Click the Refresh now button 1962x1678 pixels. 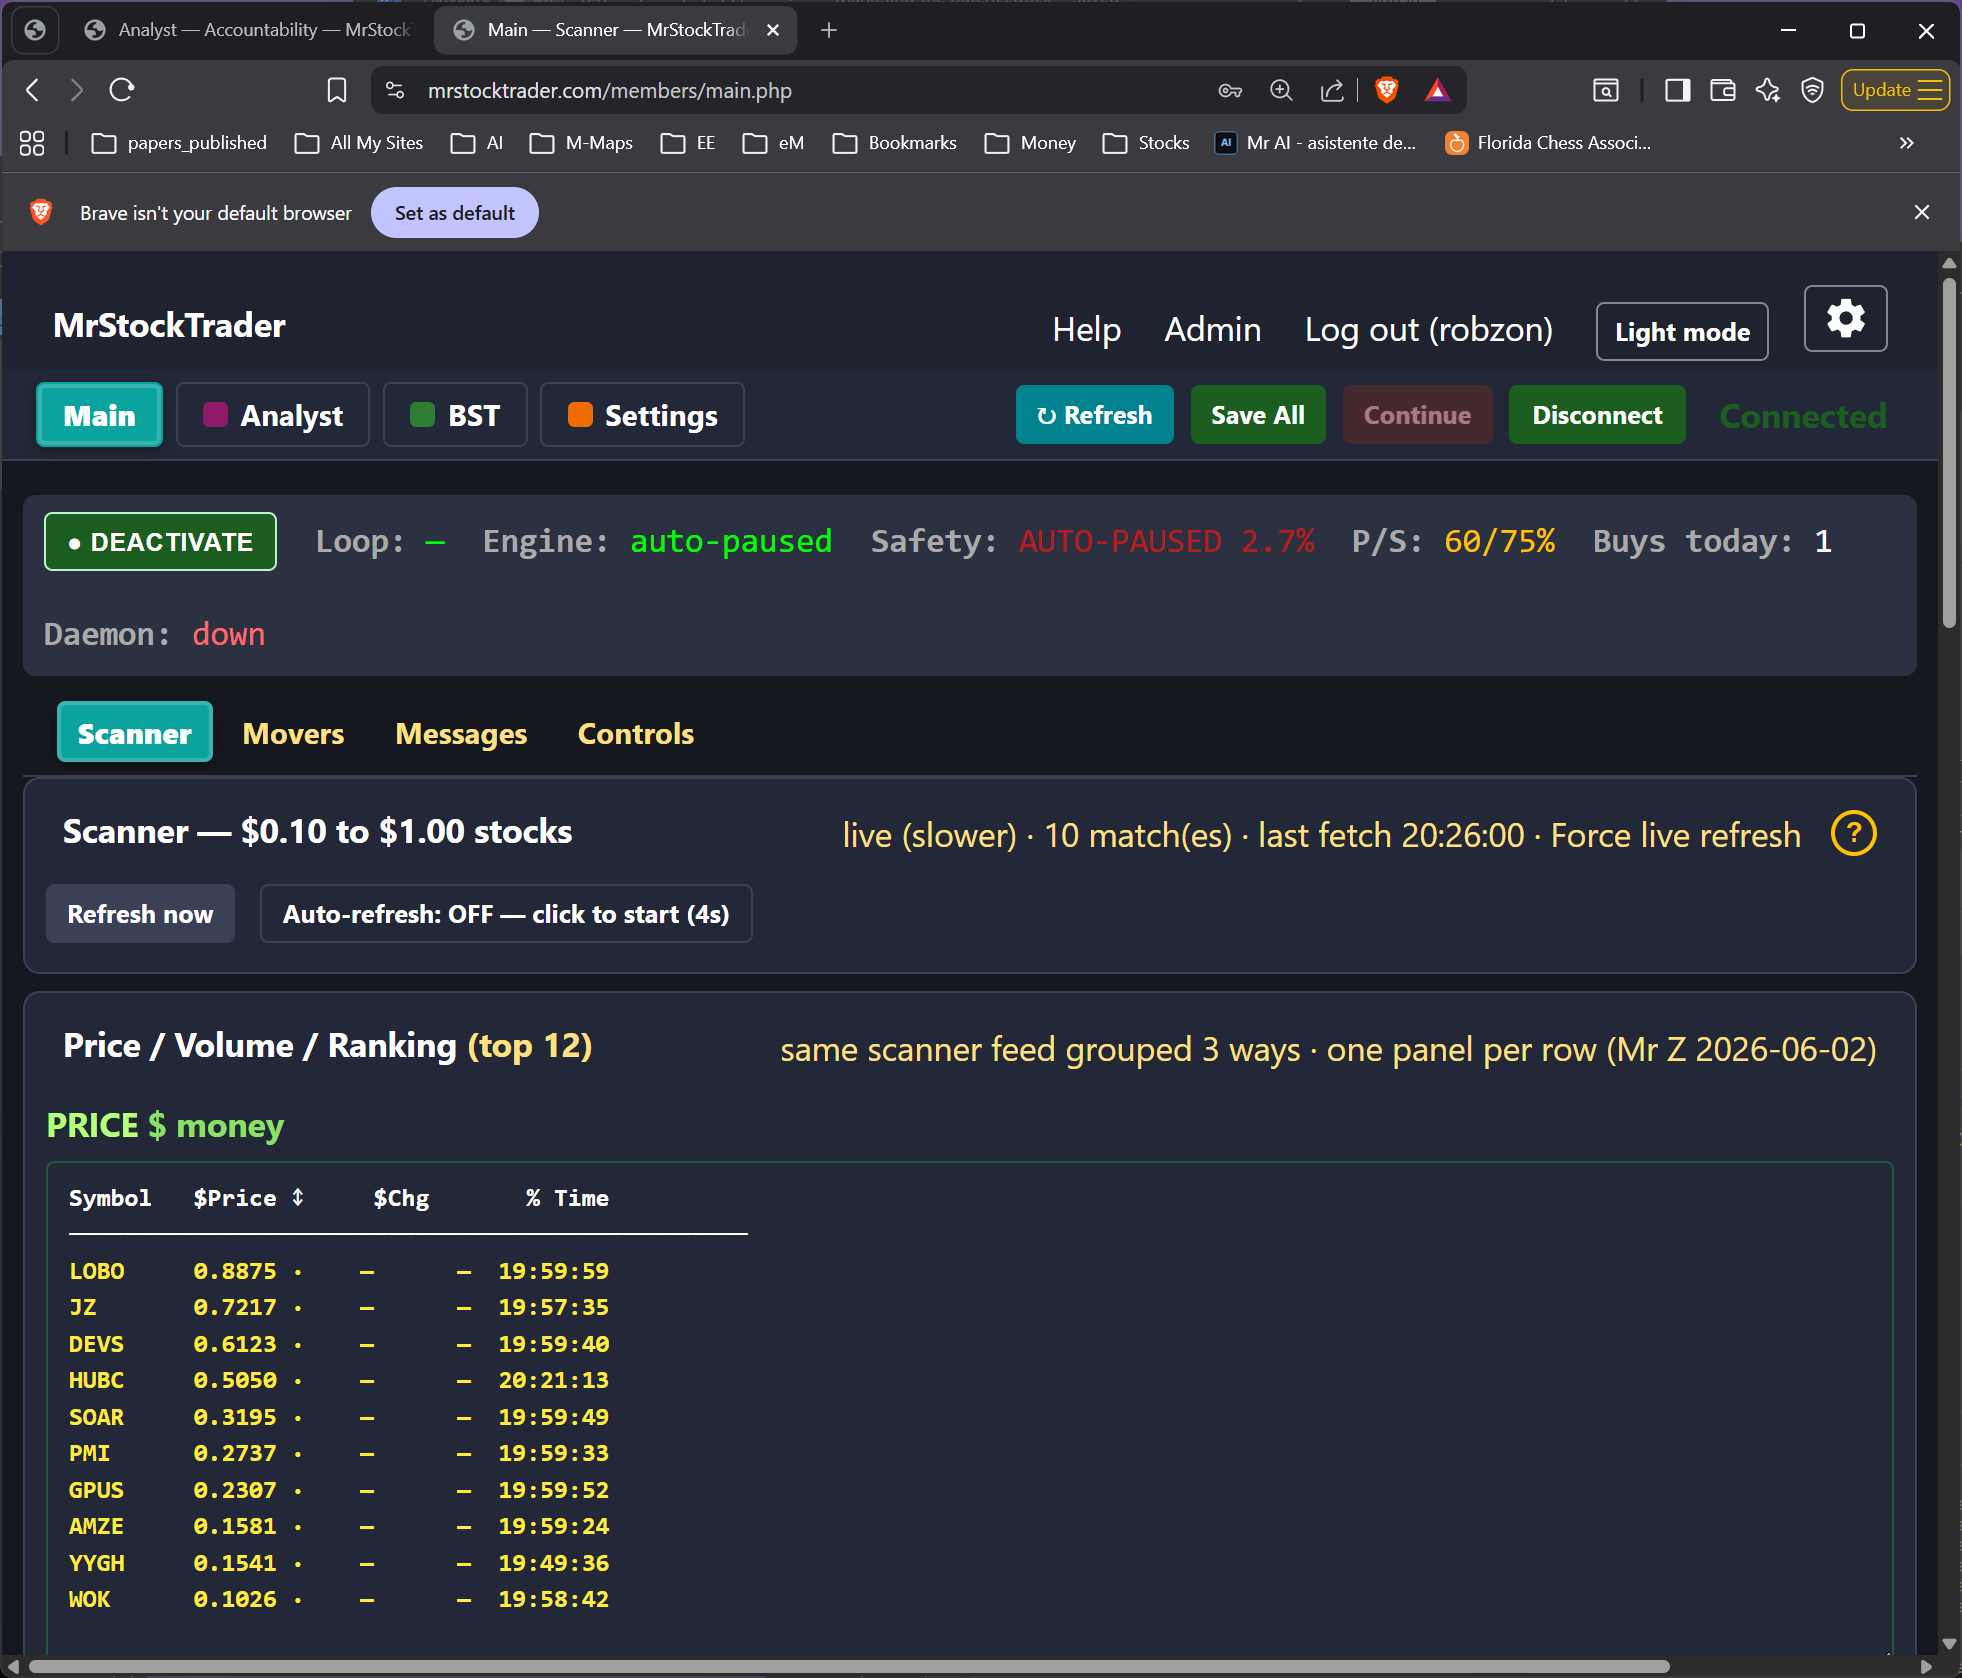[x=140, y=914]
